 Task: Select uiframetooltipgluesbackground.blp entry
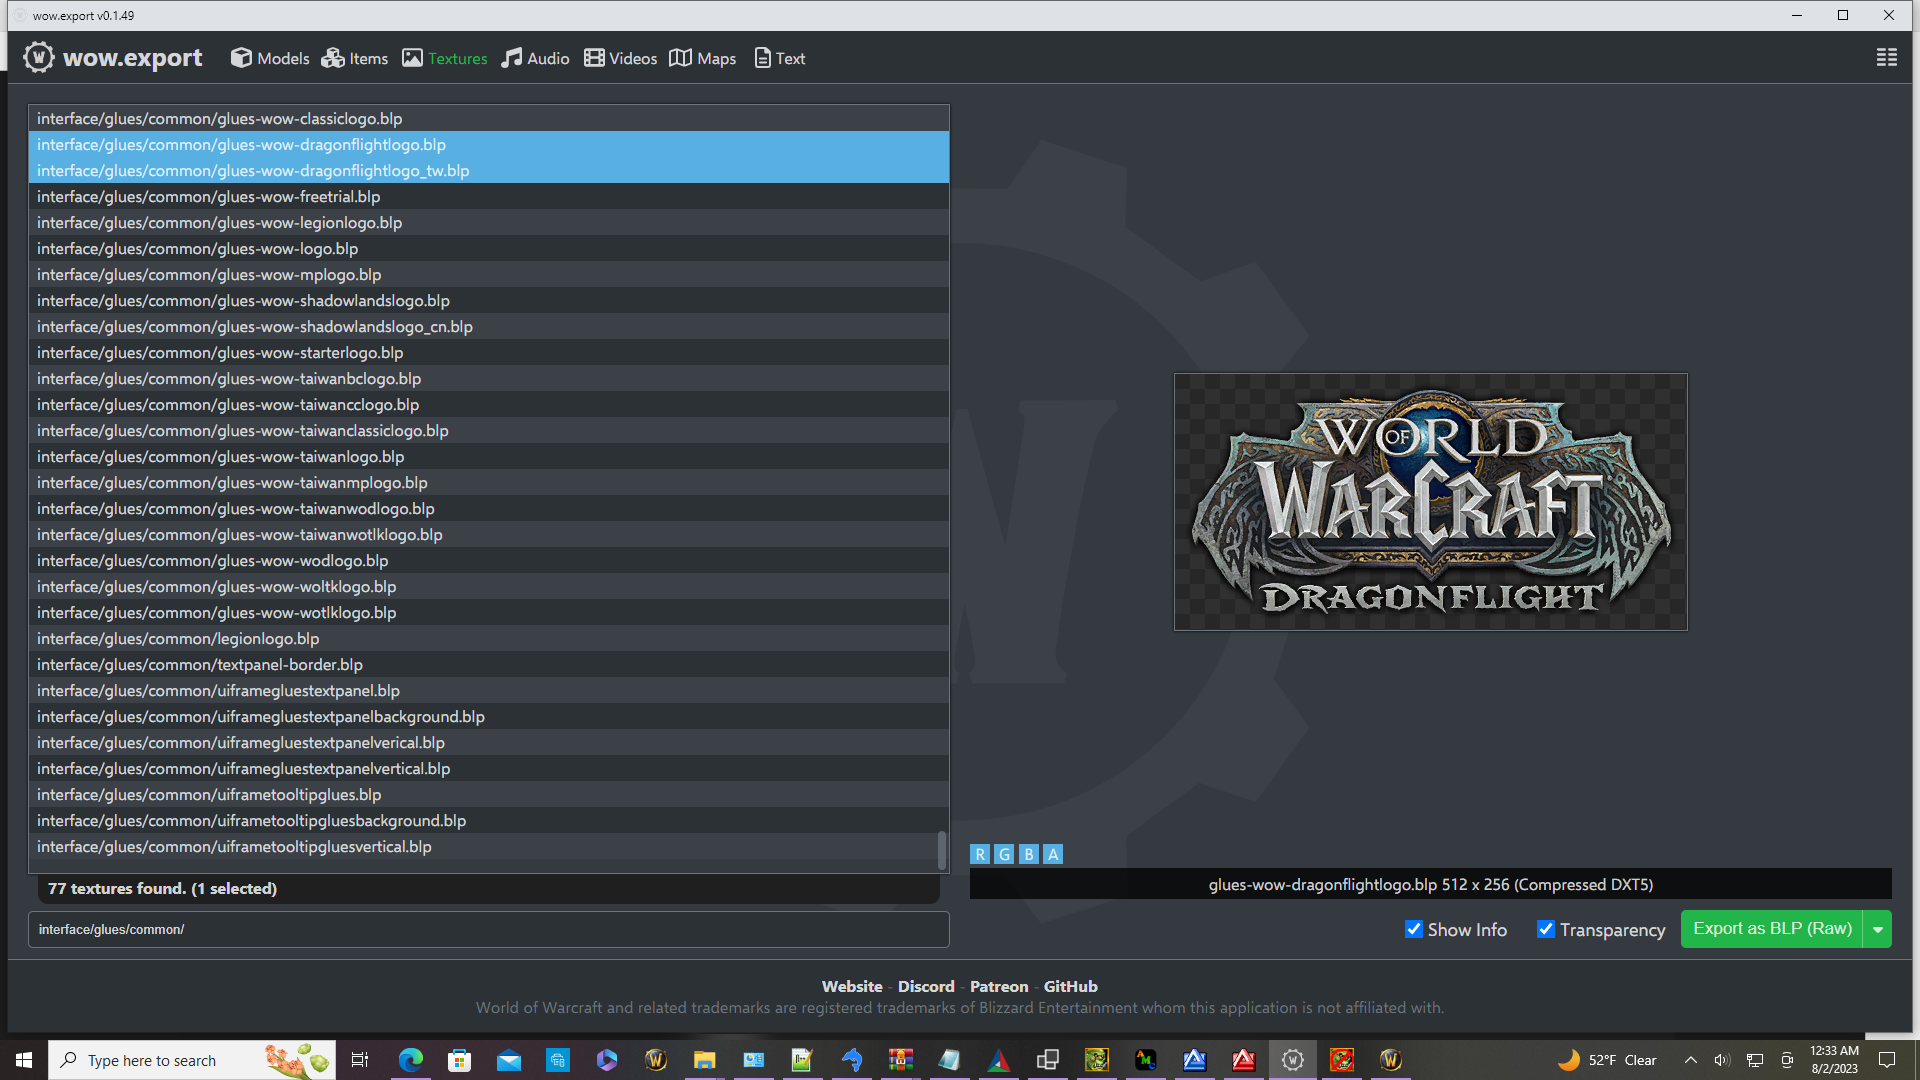(x=489, y=820)
